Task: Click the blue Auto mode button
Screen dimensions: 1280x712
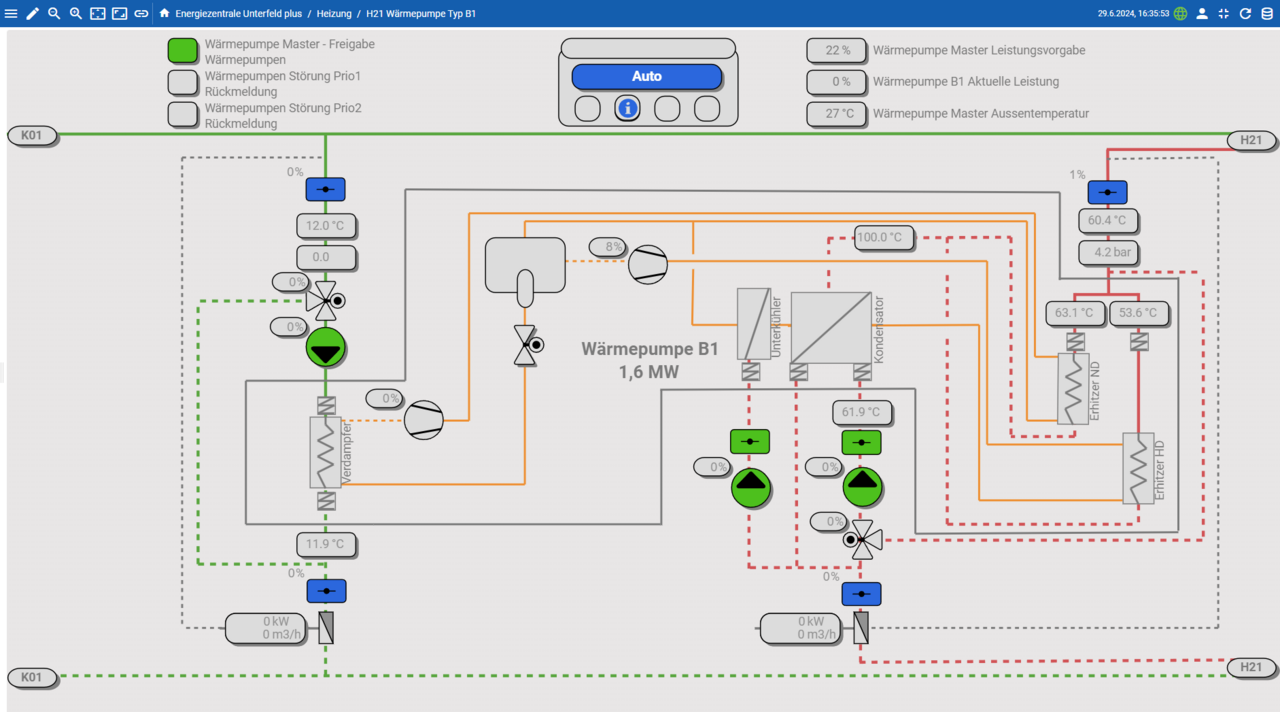Action: pos(647,77)
